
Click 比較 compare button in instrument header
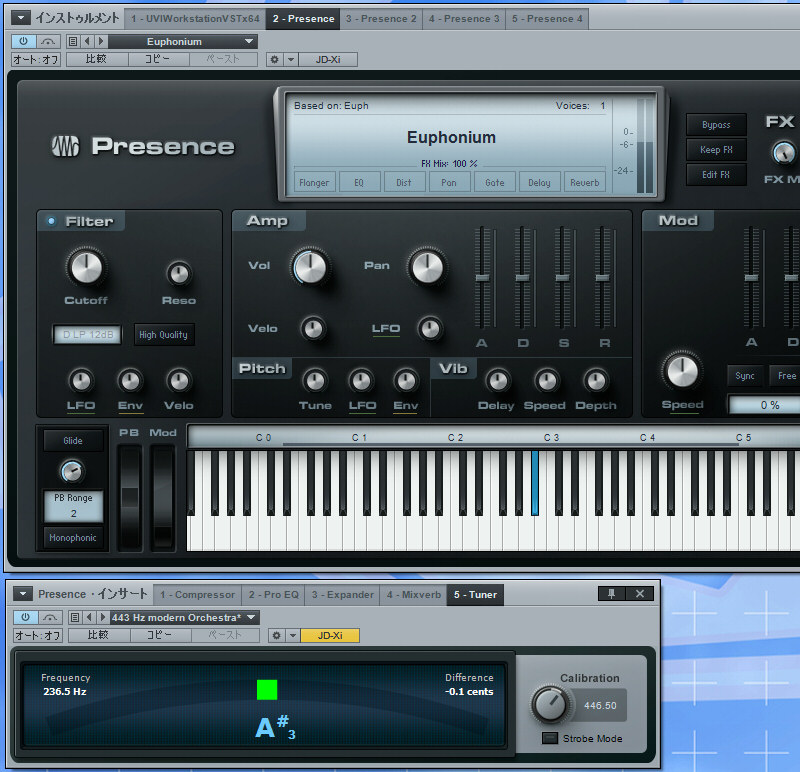tap(96, 60)
